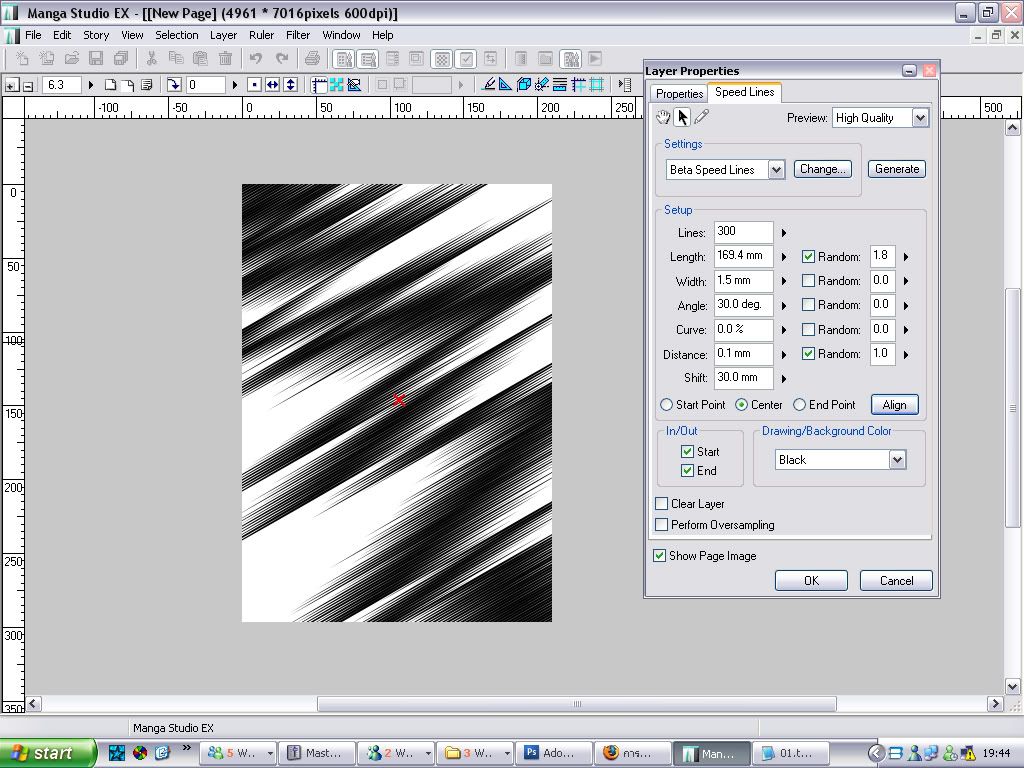1024x768 pixels.
Task: Click the blue triangle ruler snap icon
Action: tap(505, 84)
